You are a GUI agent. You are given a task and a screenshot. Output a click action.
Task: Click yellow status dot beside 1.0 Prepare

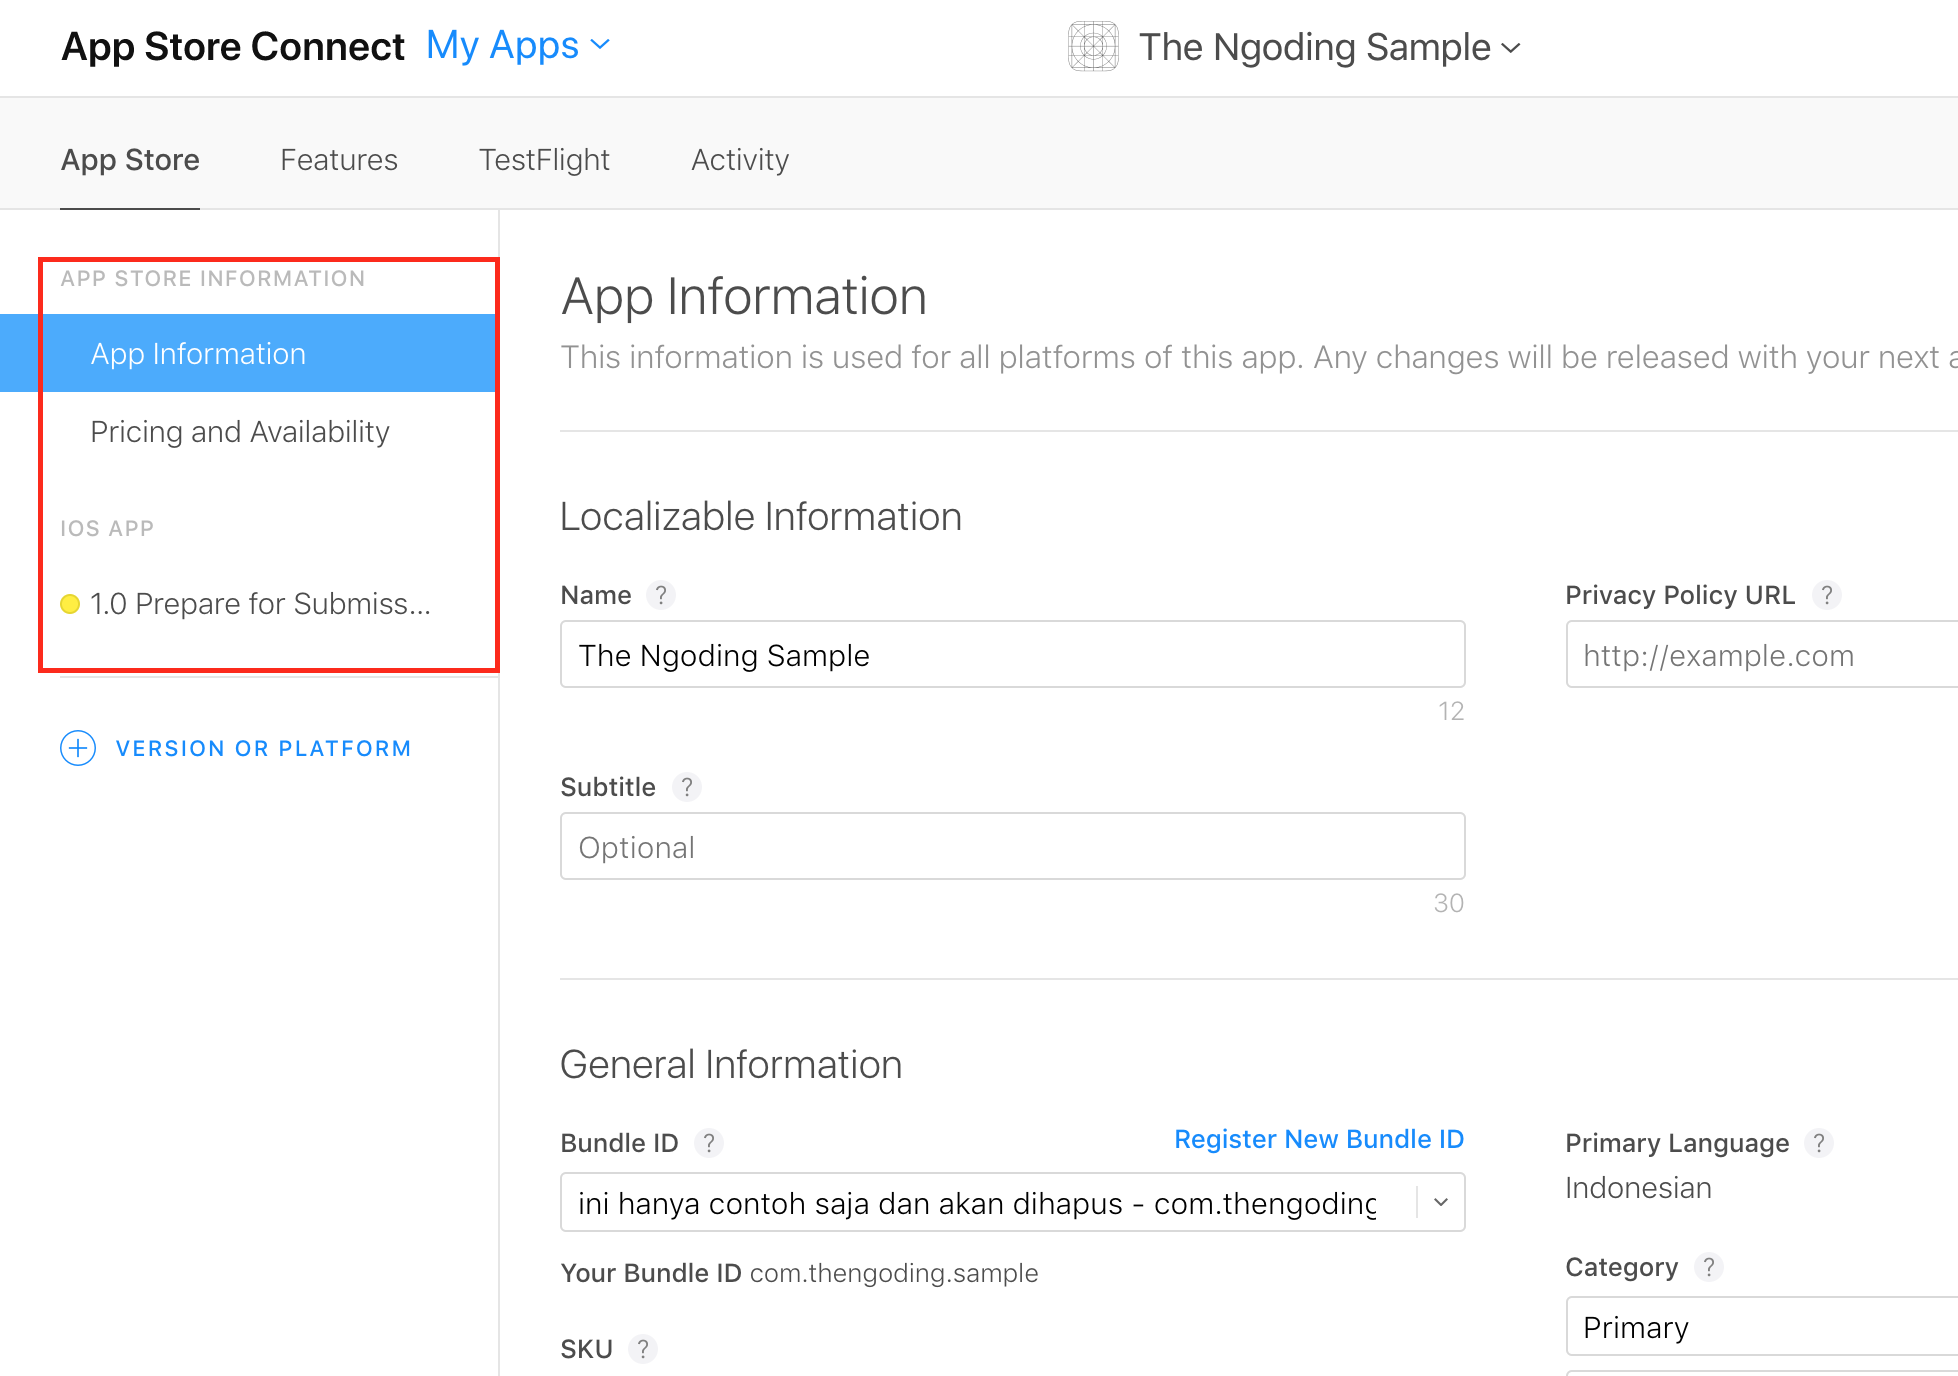tap(70, 604)
